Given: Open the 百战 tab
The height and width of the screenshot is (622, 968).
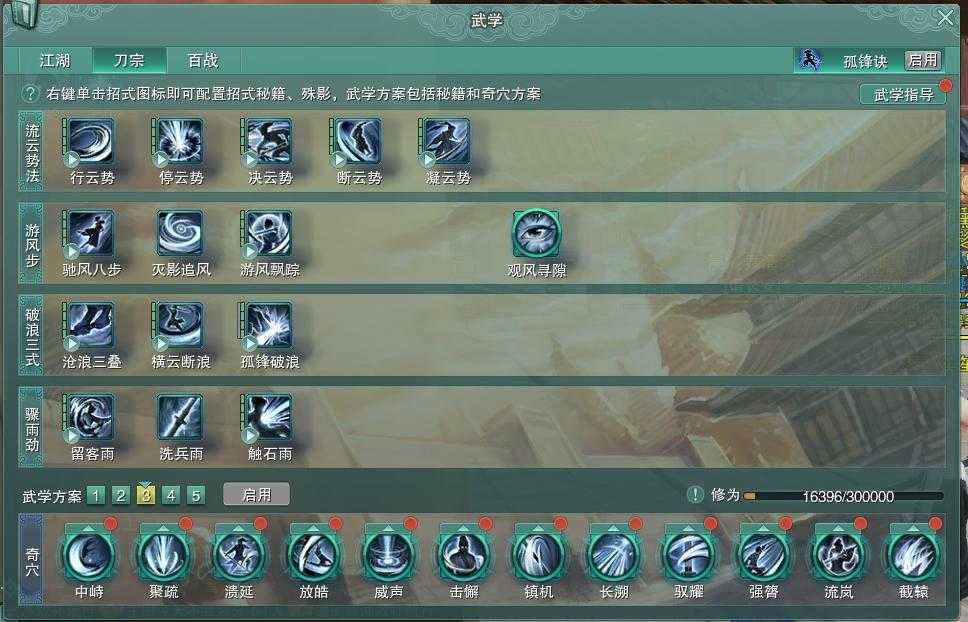Looking at the screenshot, I should pyautogui.click(x=203, y=60).
